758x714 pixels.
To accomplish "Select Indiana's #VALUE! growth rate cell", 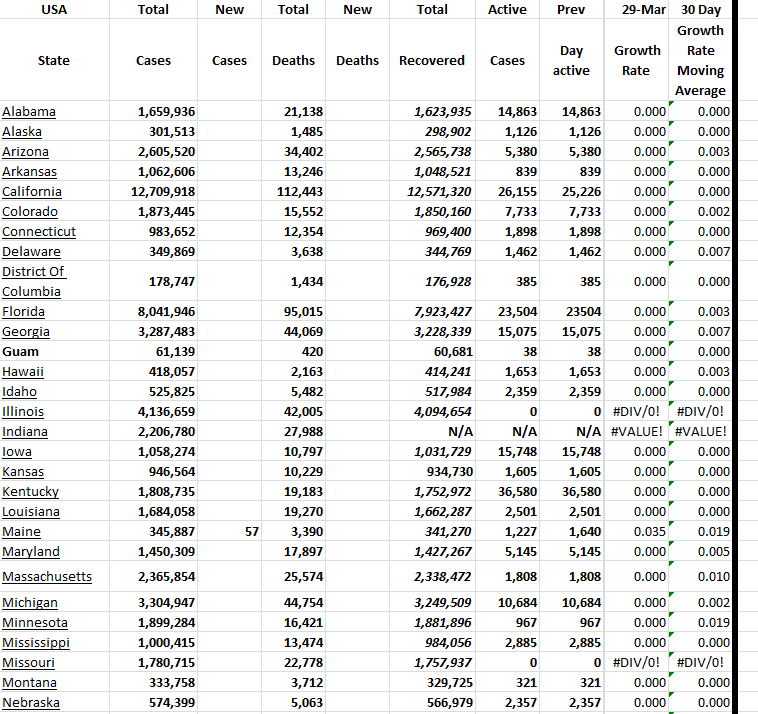I will (636, 432).
